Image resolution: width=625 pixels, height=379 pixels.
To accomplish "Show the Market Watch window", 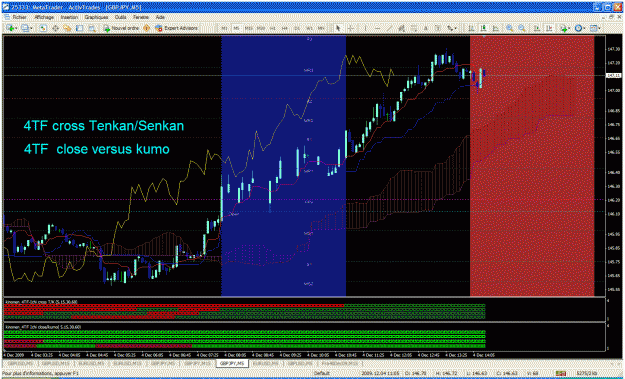I will (x=43, y=28).
